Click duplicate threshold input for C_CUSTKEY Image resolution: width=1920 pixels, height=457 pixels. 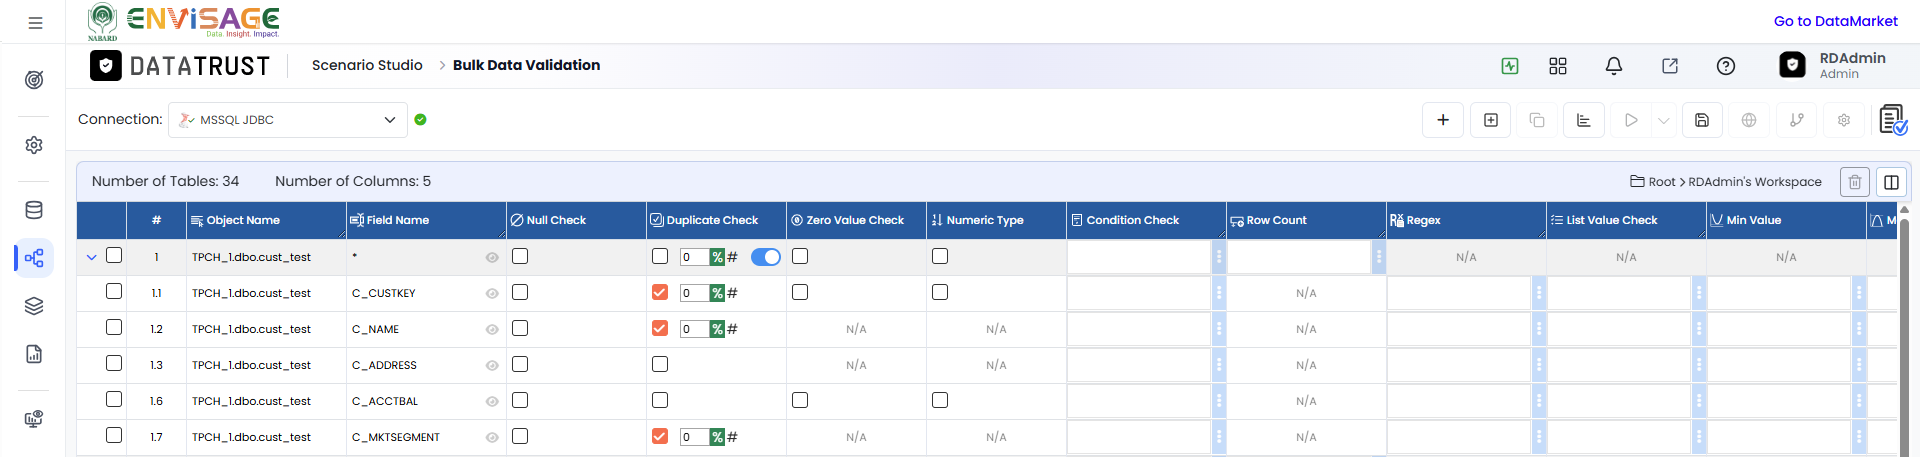(x=694, y=293)
